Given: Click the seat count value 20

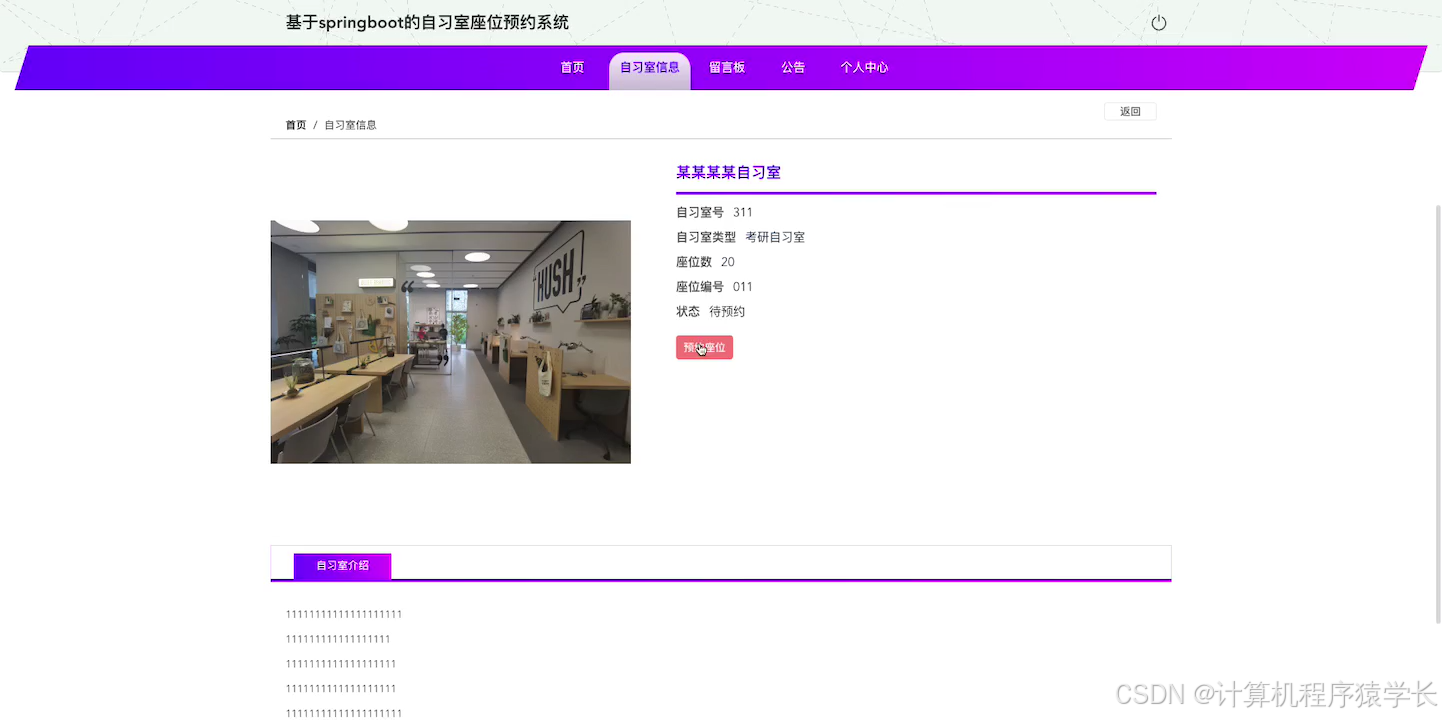Looking at the screenshot, I should (x=729, y=261).
